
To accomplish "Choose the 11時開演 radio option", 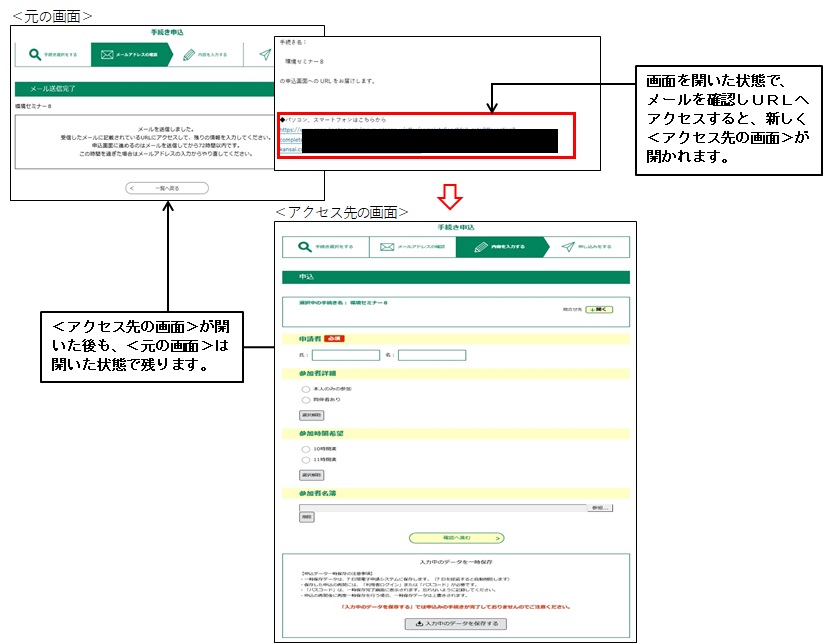I will [303, 460].
